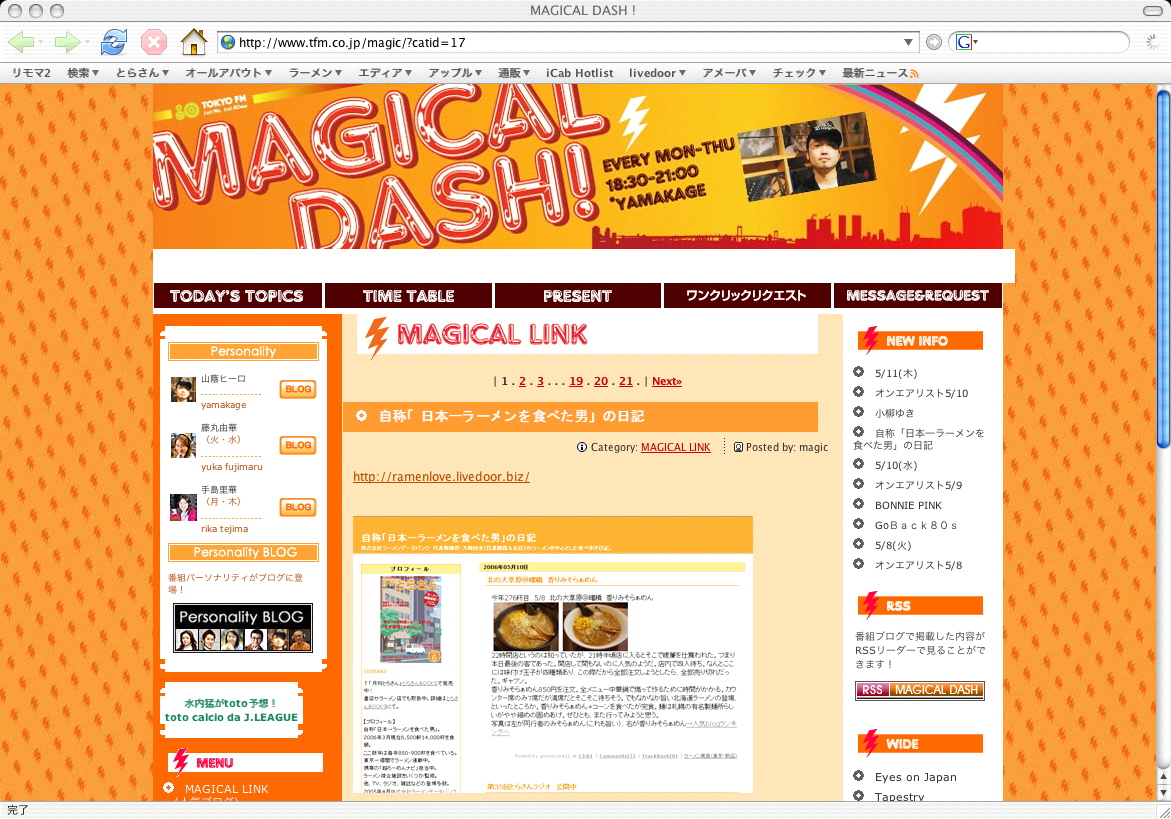Open the リモマ2 bookmark
The height and width of the screenshot is (819, 1171).
pyautogui.click(x=31, y=72)
